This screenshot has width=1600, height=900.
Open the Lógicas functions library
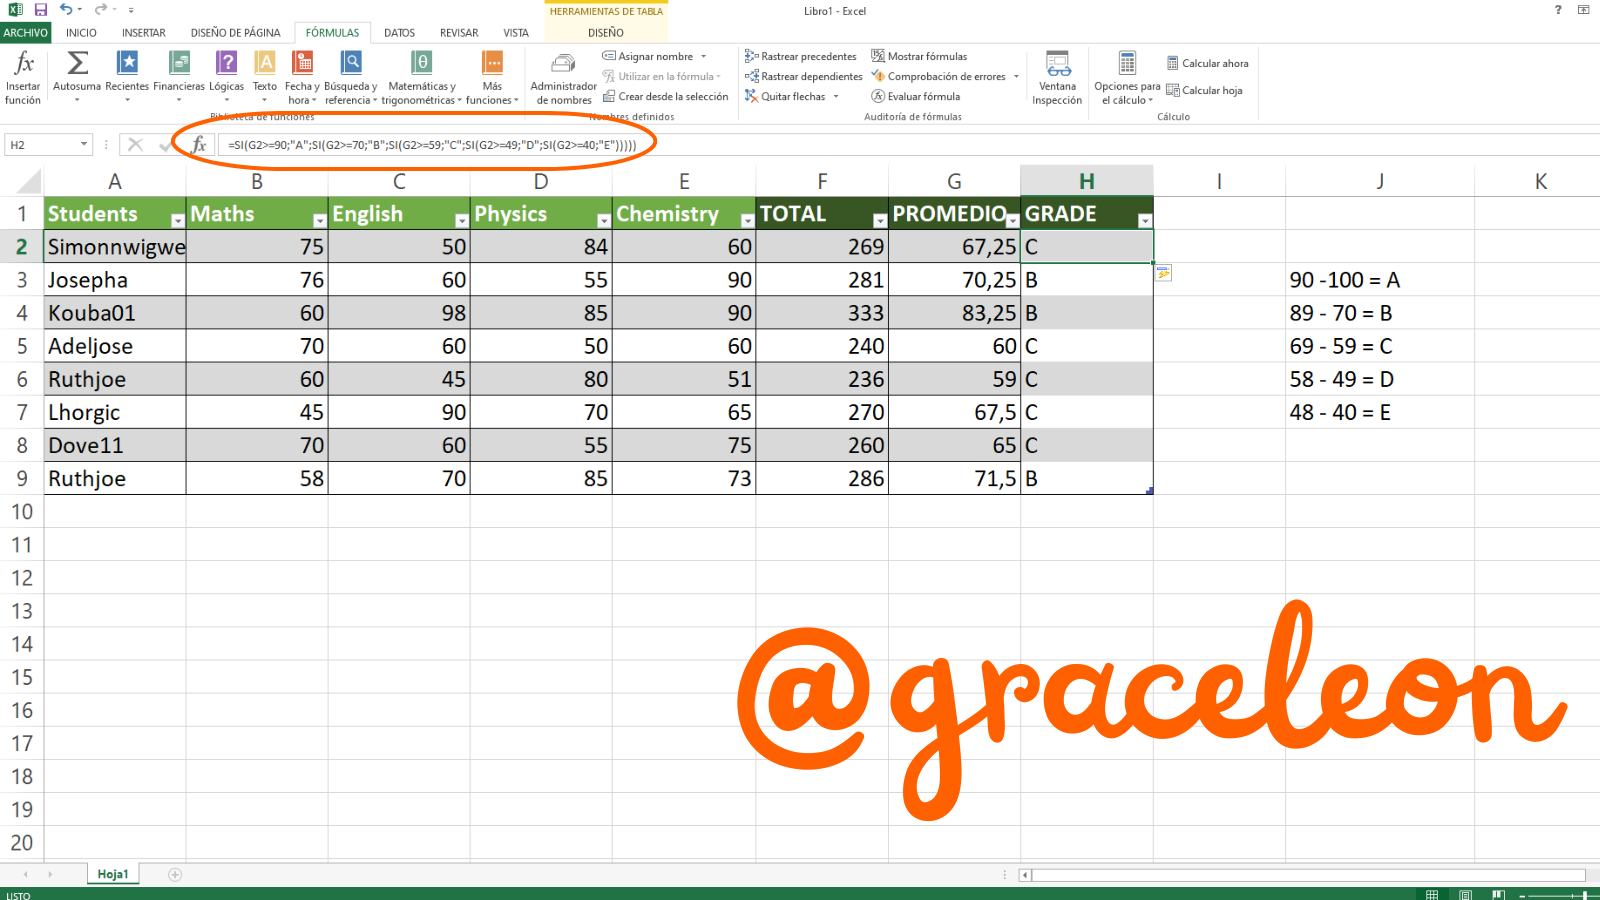(x=227, y=78)
